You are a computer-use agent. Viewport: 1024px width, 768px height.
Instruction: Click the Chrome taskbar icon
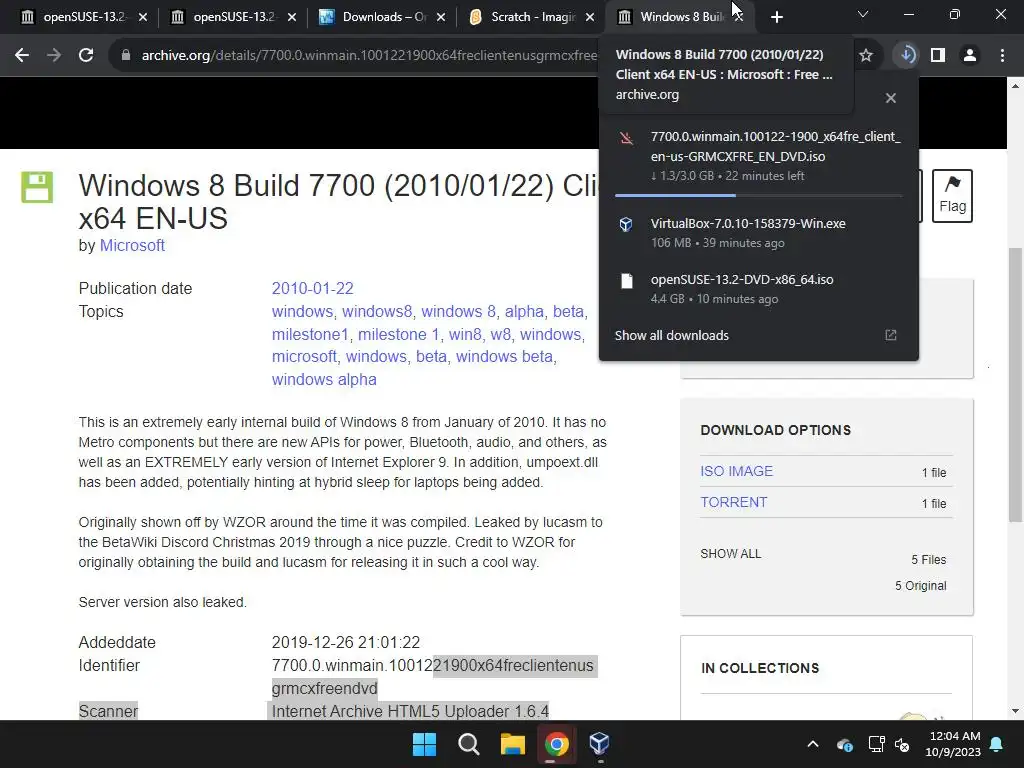556,744
